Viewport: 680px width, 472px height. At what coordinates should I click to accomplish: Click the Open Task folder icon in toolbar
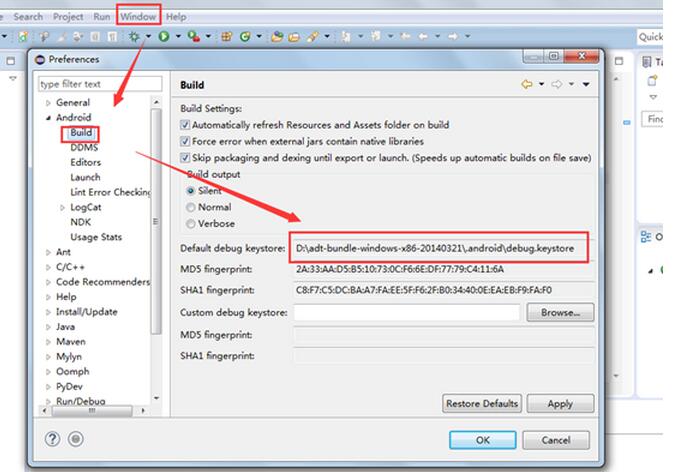tap(294, 37)
